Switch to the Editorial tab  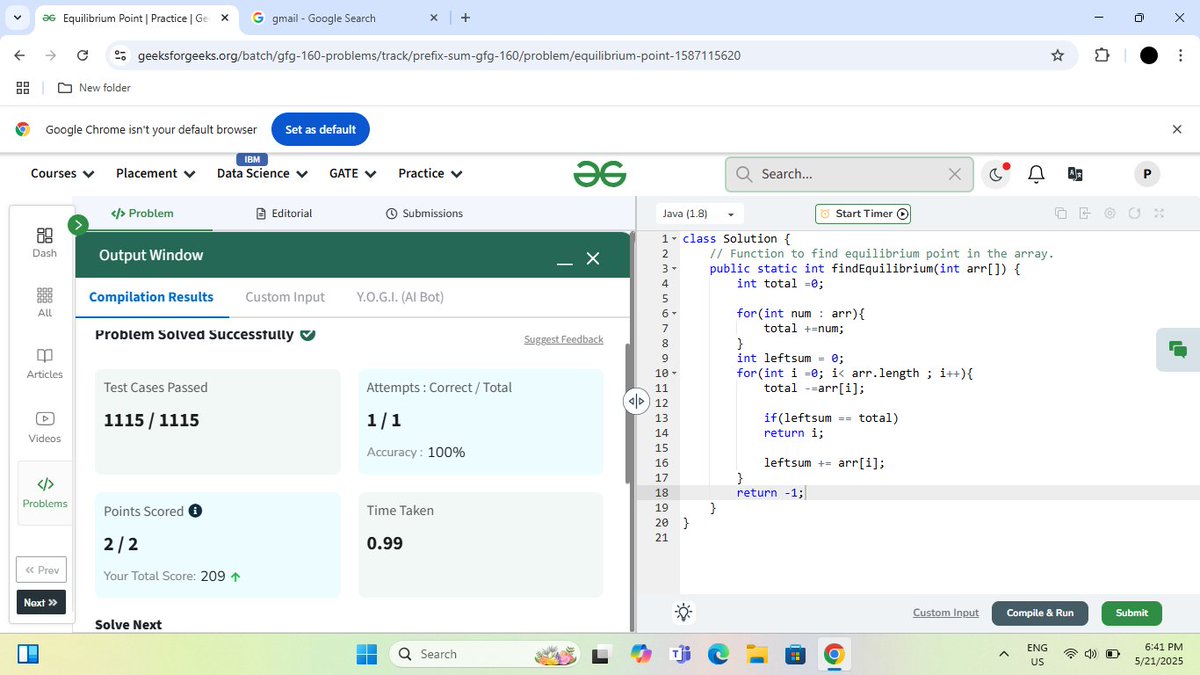click(284, 213)
